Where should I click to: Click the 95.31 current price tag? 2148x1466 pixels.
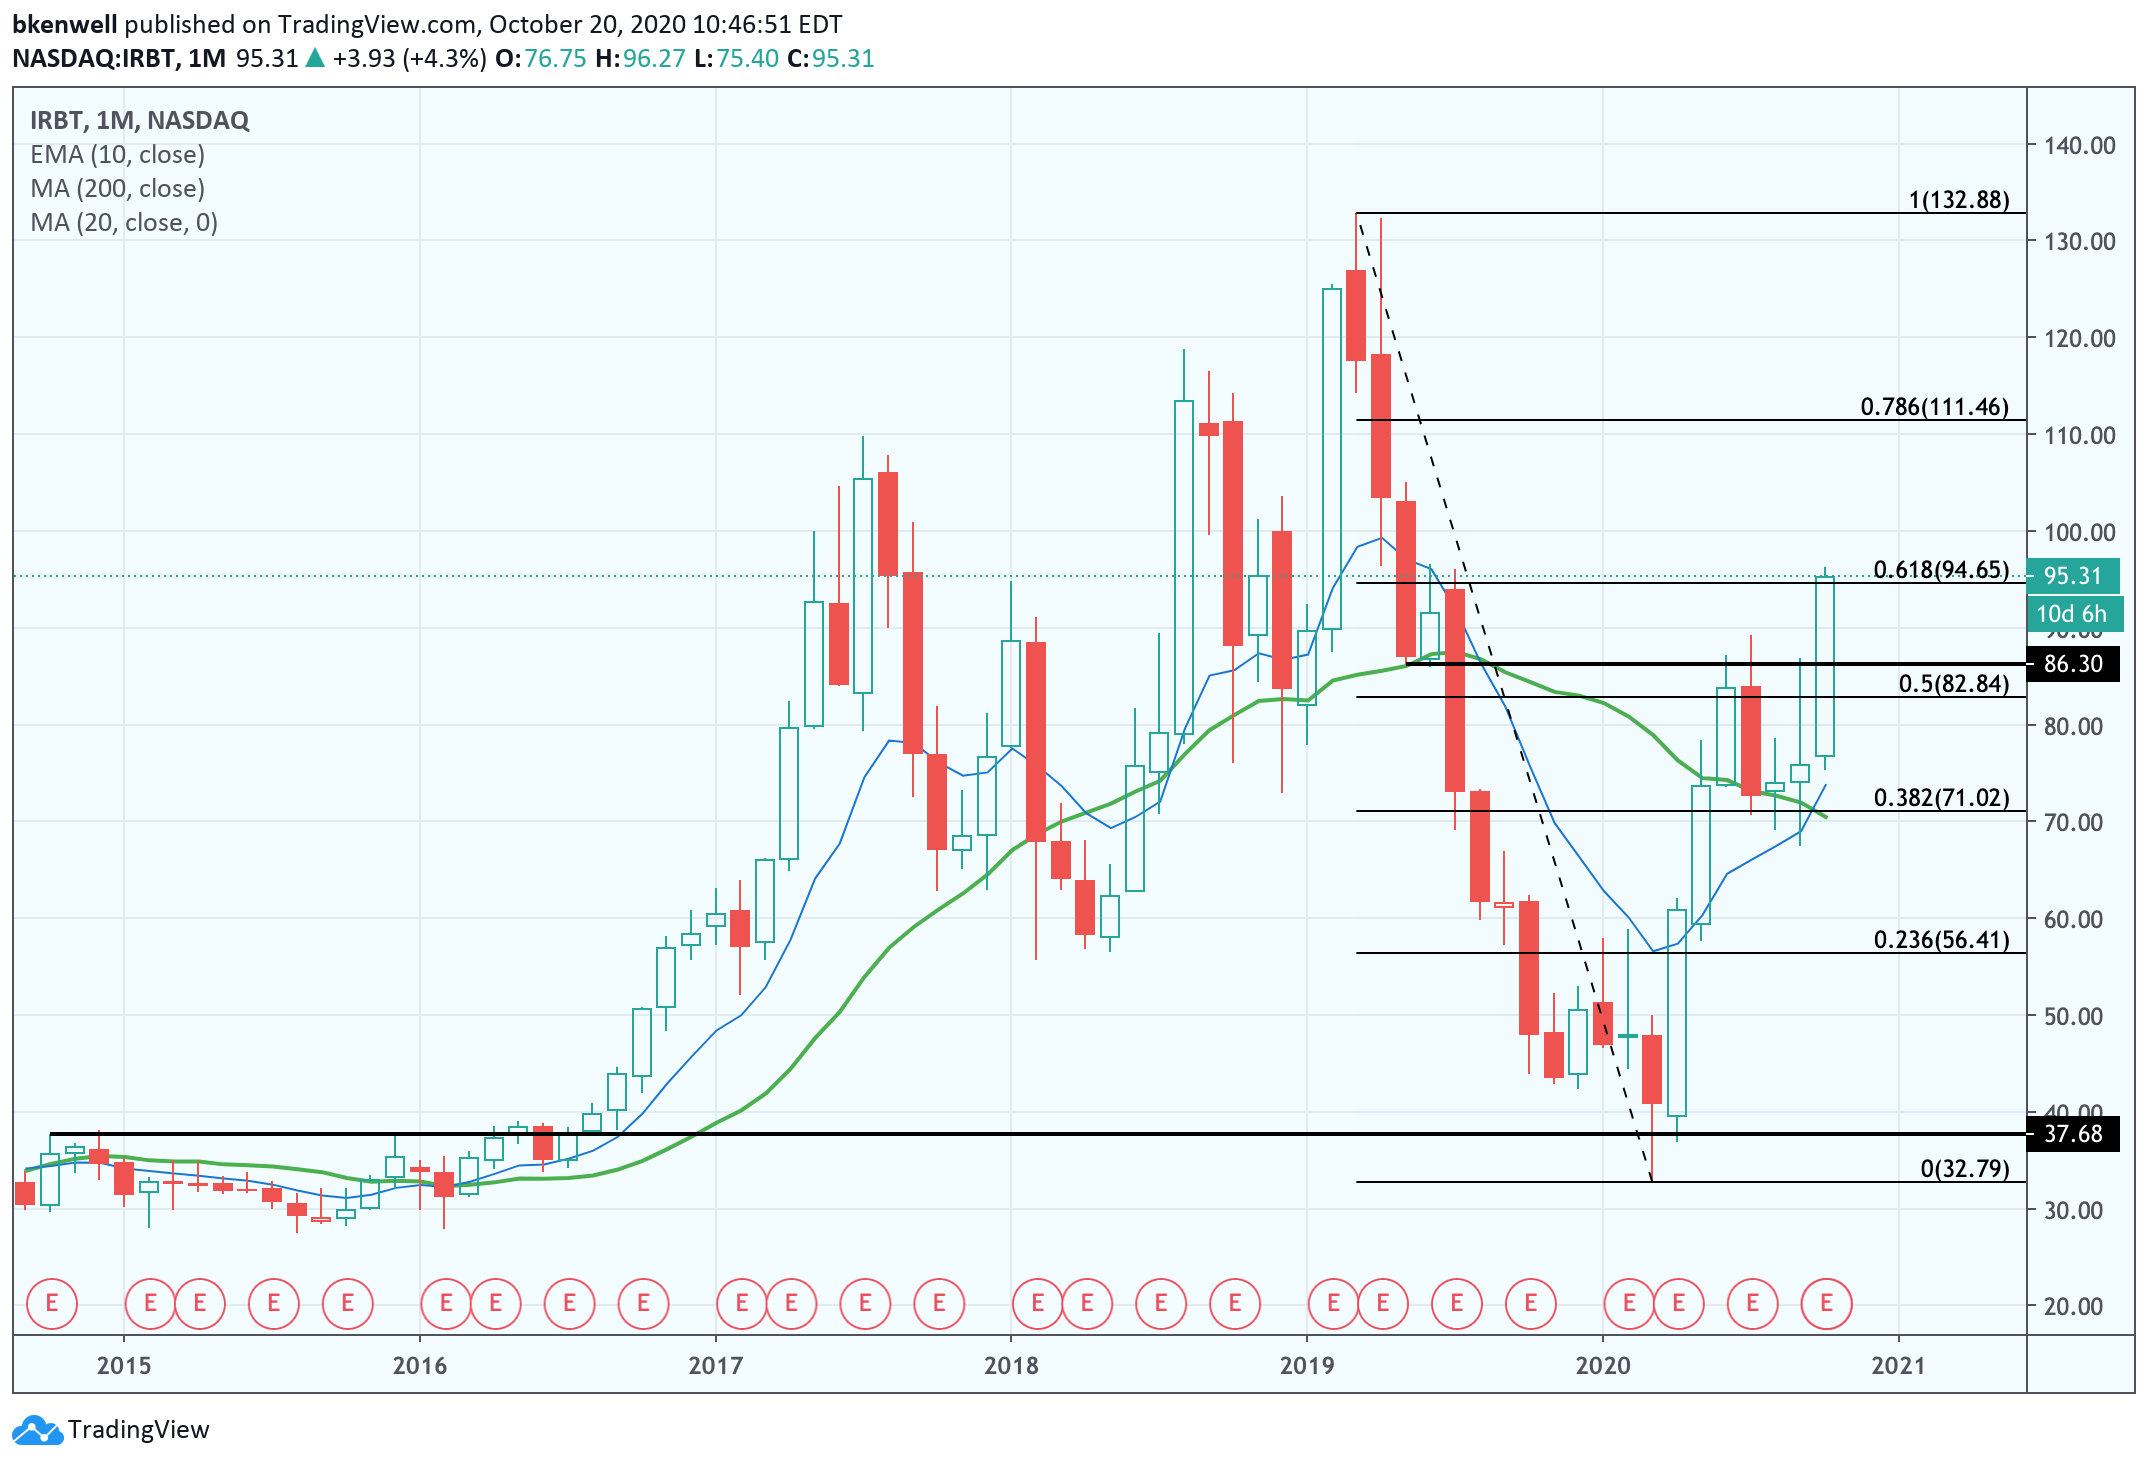(x=2072, y=576)
